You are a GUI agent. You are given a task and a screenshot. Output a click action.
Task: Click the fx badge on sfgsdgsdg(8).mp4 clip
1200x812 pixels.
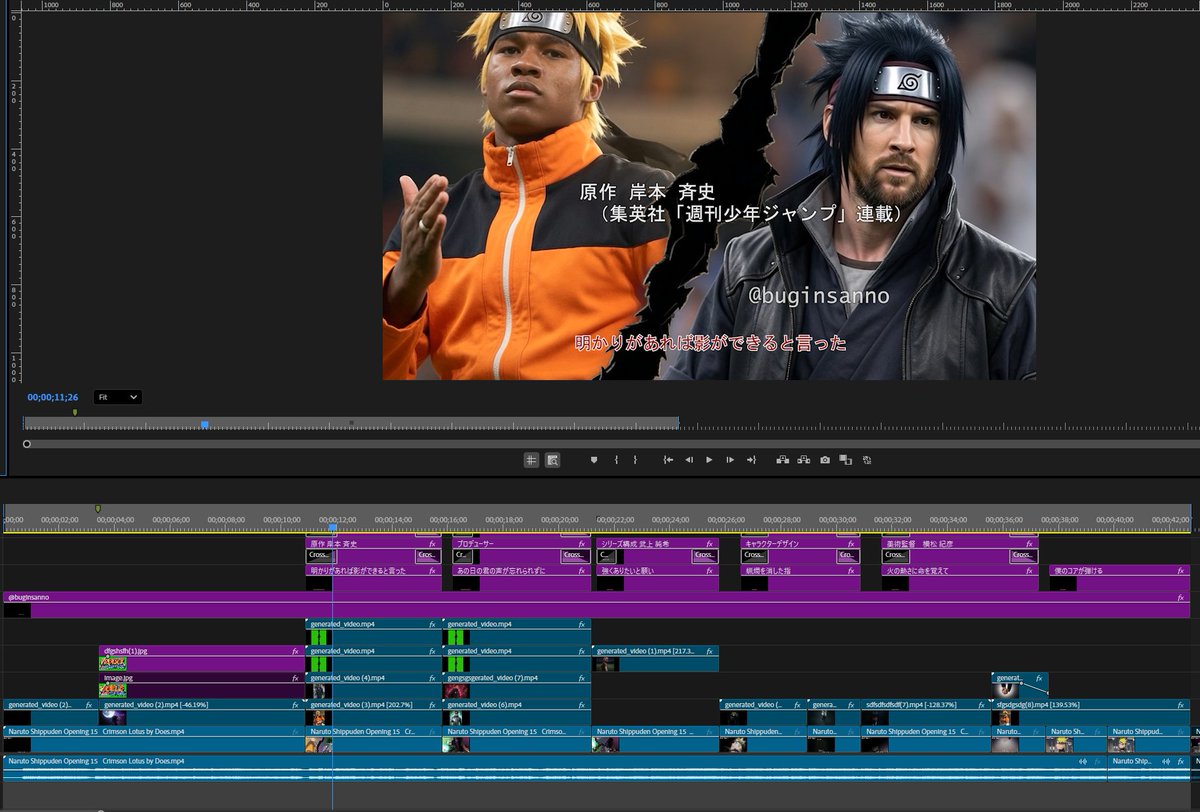(x=1181, y=705)
